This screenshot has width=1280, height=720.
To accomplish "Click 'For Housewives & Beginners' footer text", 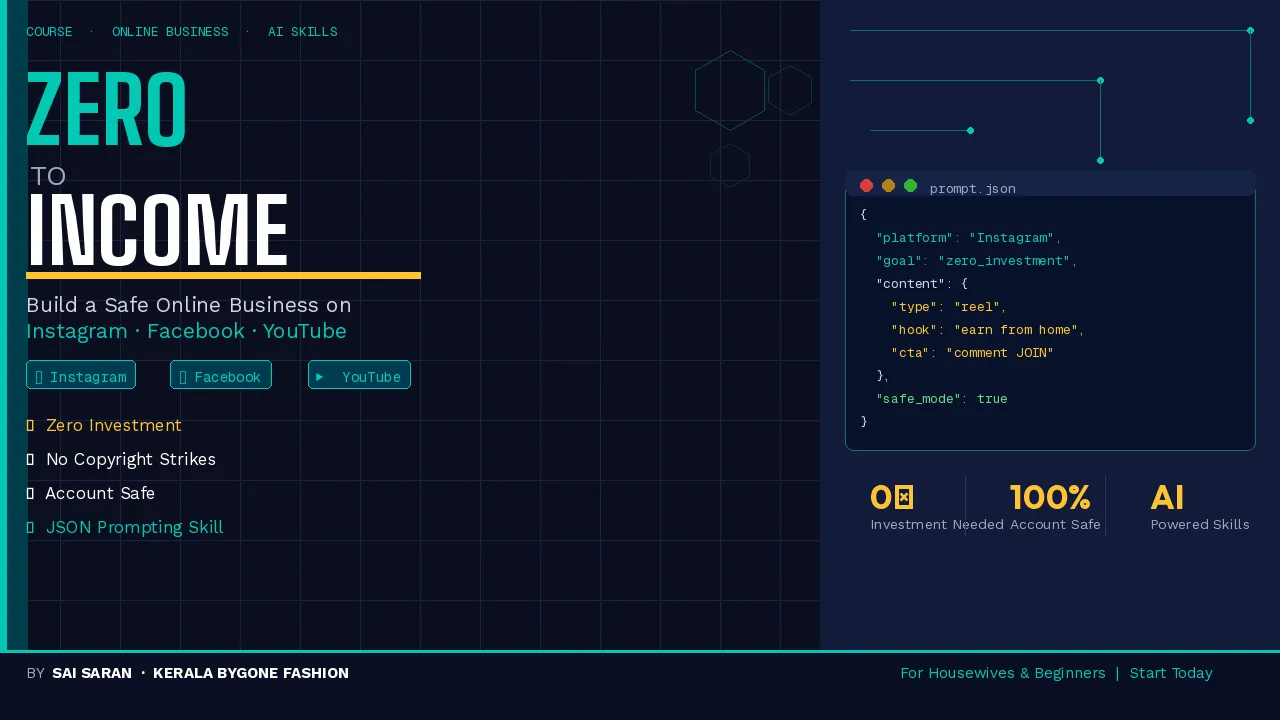I will click(x=1003, y=673).
